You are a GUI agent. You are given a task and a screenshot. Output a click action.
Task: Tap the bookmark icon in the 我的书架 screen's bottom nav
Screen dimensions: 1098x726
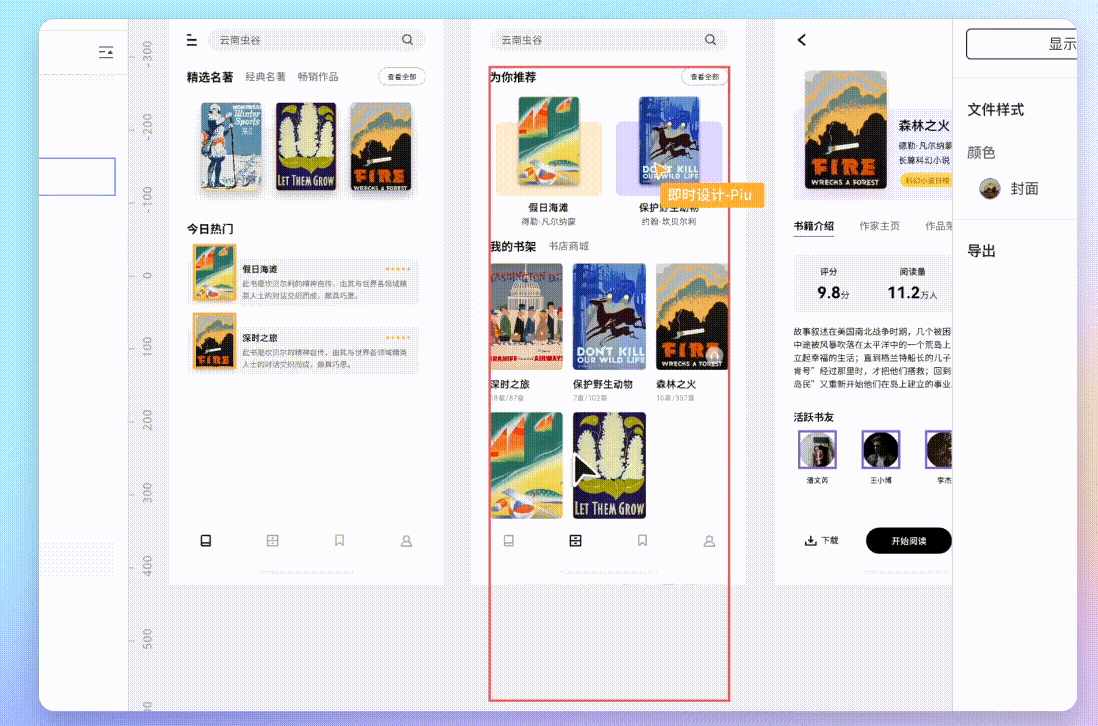(642, 540)
